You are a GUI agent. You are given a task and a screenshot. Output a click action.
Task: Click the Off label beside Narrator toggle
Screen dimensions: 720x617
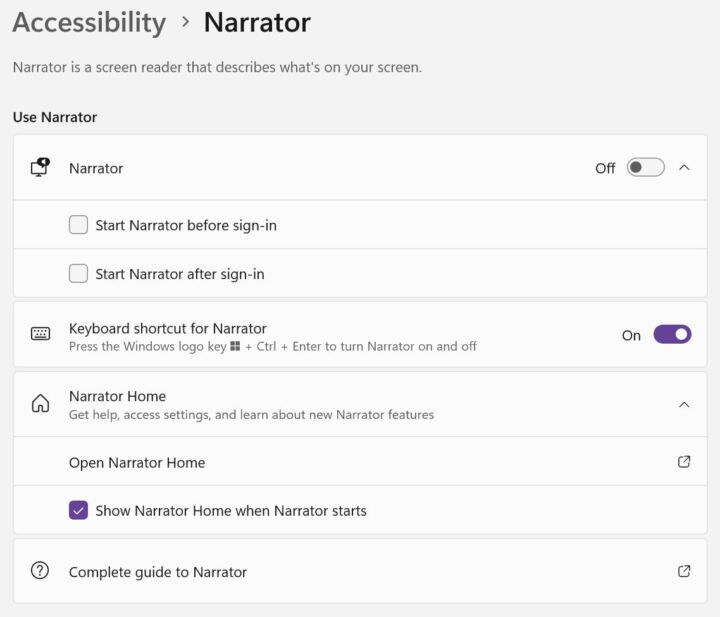tap(605, 168)
